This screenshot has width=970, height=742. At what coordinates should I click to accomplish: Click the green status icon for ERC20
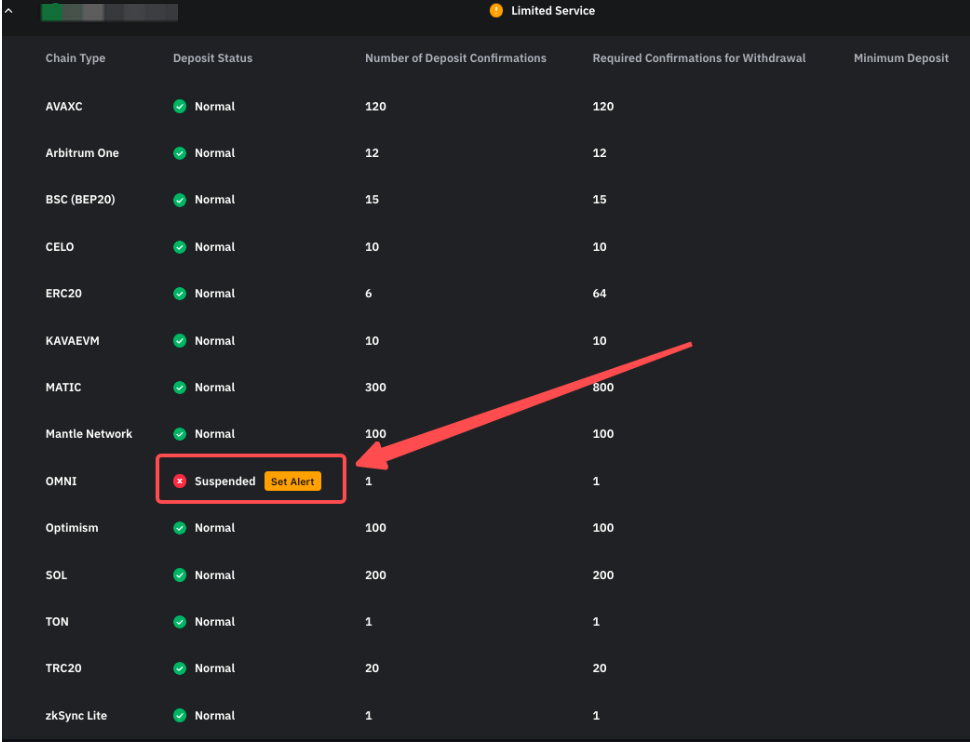tap(180, 294)
